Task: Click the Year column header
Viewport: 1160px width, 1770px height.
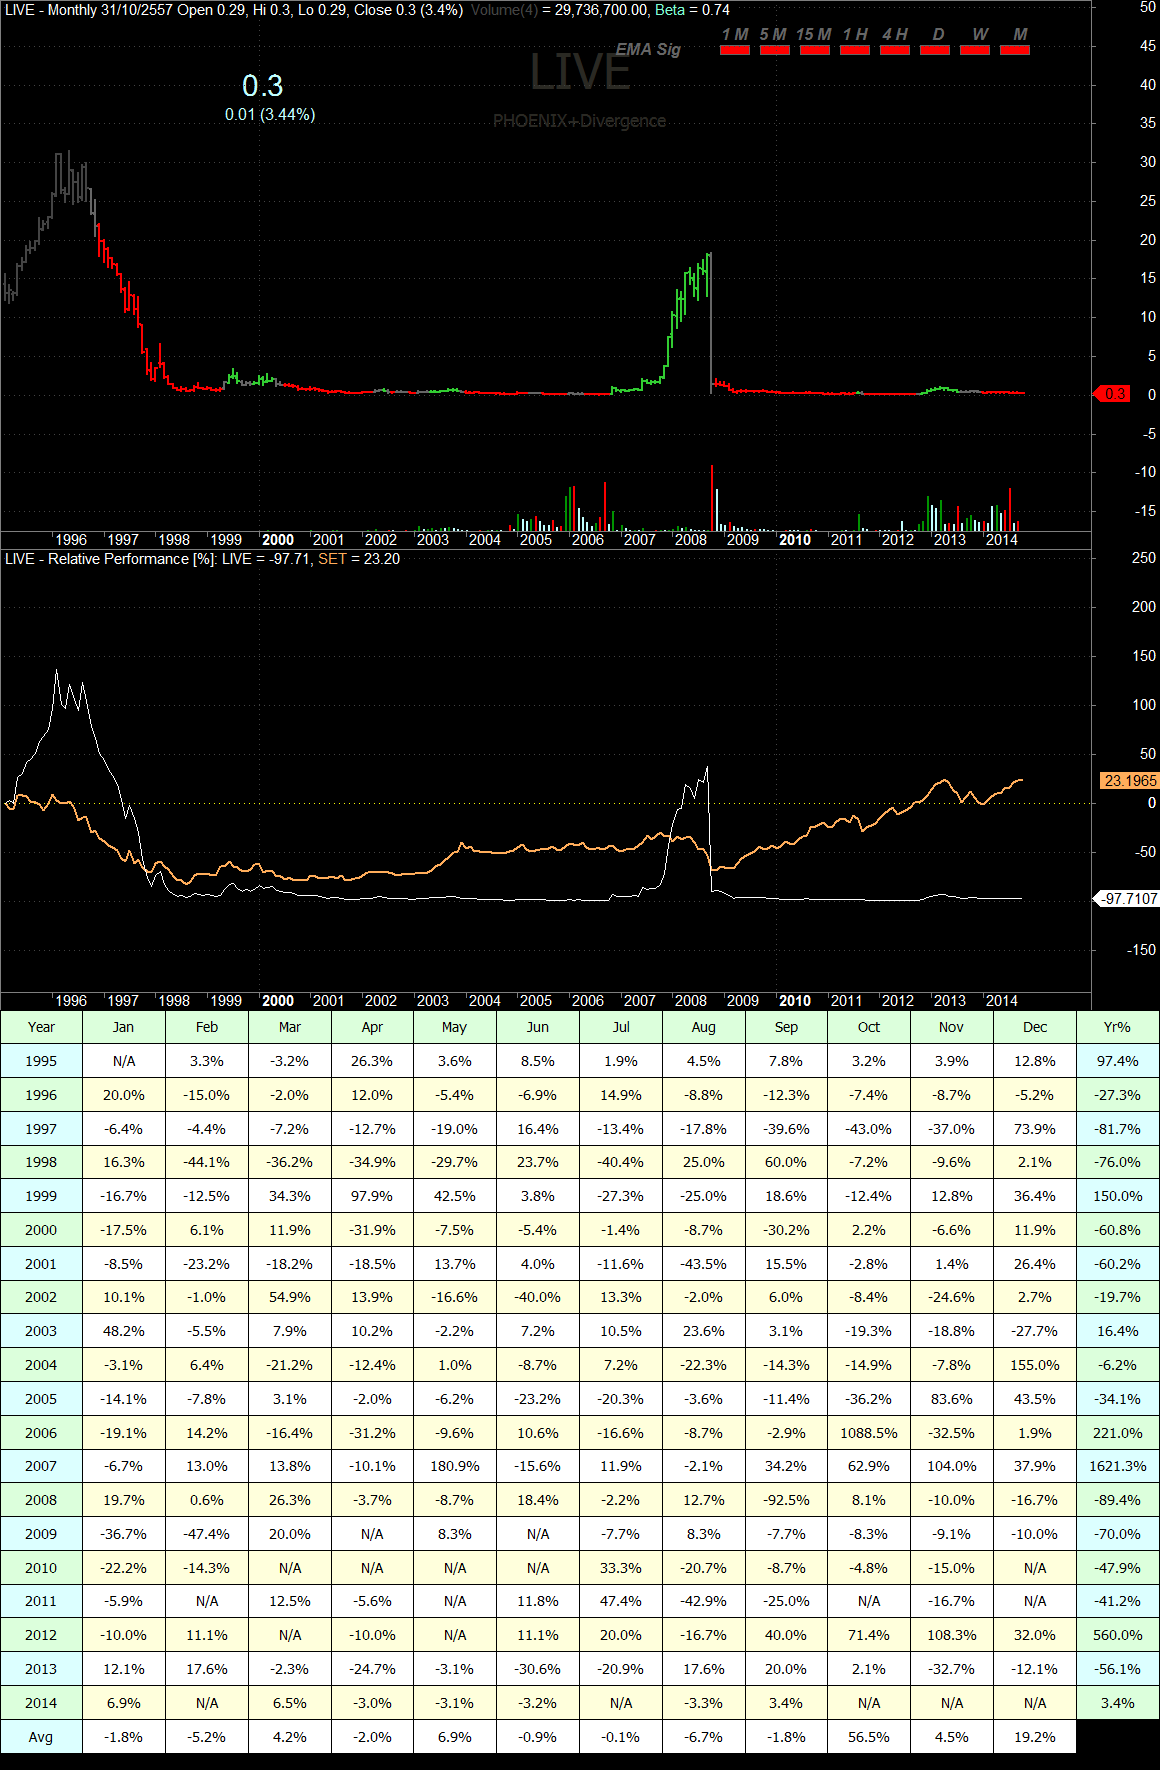Action: point(41,1027)
